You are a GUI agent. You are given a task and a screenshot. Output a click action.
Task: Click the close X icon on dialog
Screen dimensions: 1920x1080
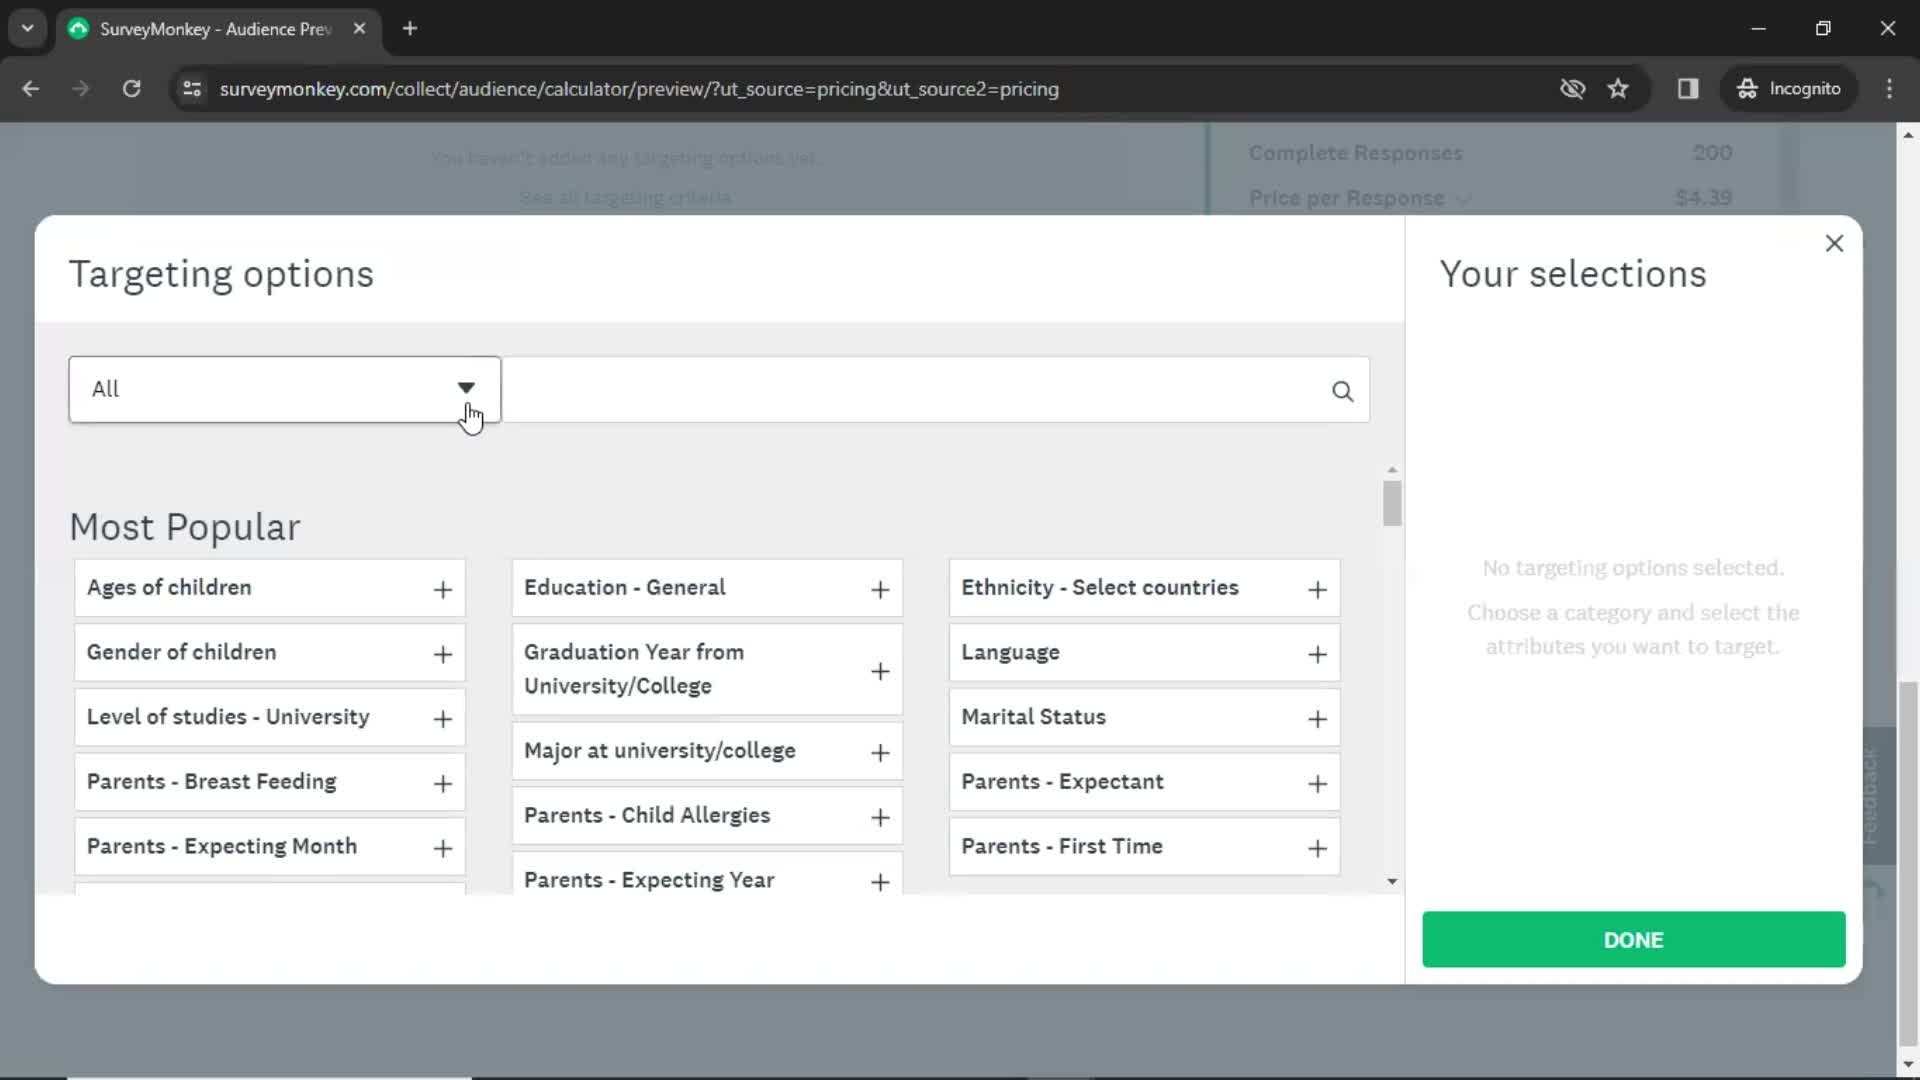(x=1834, y=241)
